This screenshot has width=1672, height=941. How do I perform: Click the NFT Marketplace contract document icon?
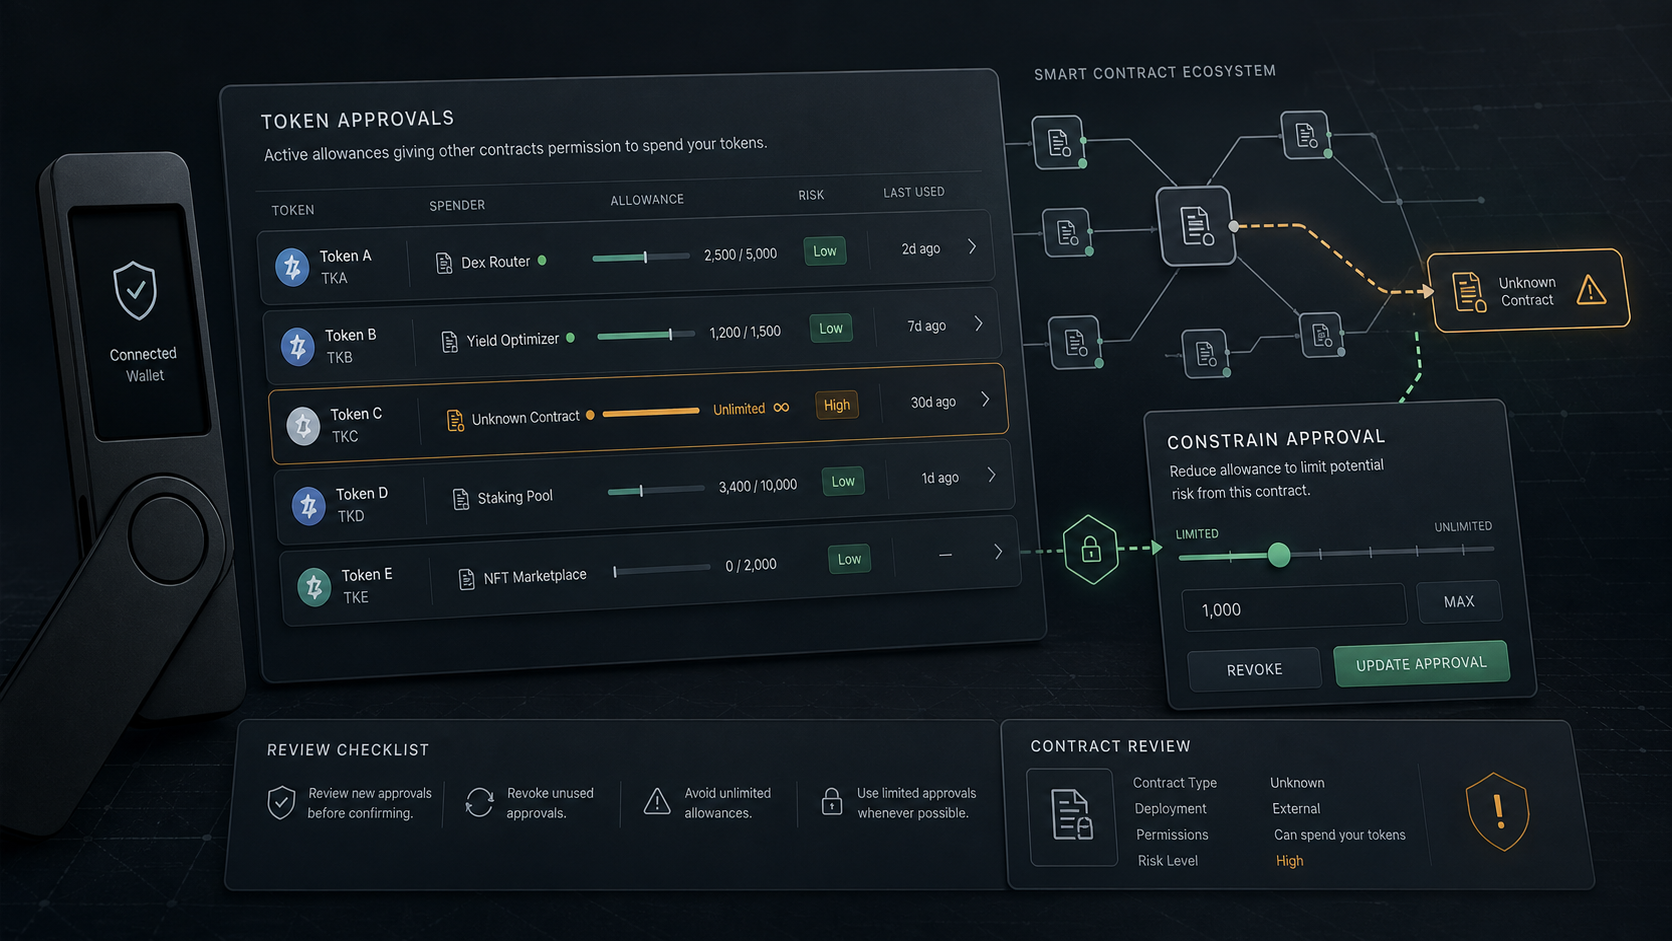(466, 578)
